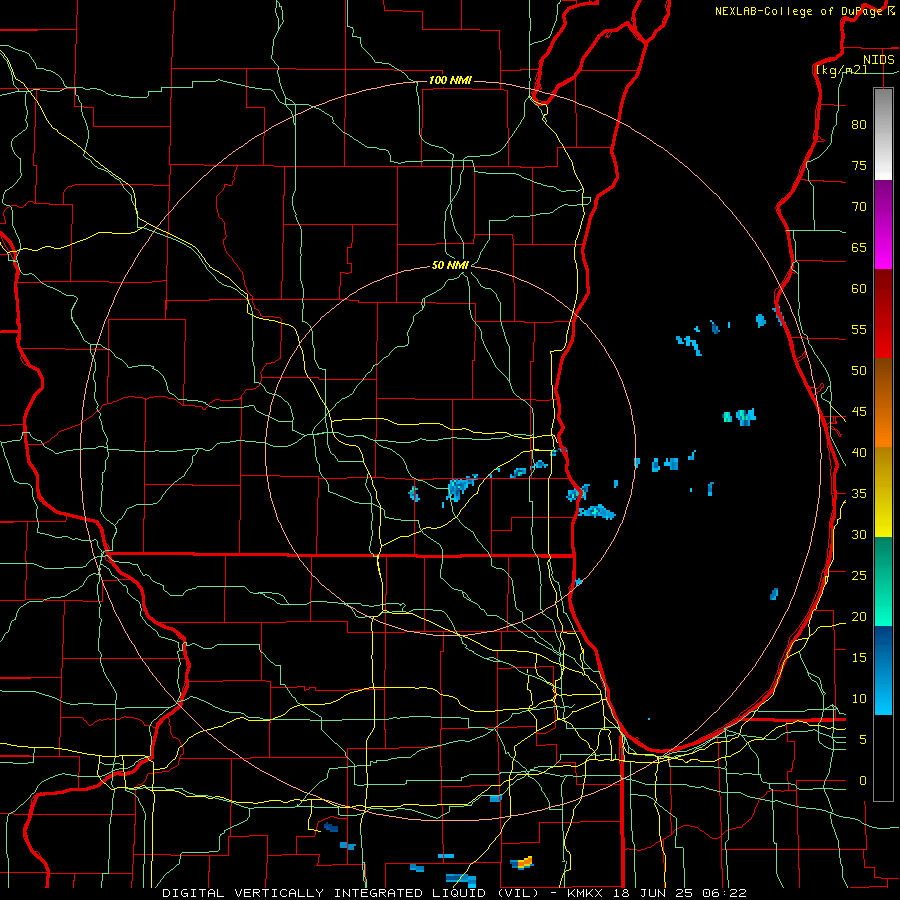Click the 15 value on the color scale

click(x=859, y=657)
